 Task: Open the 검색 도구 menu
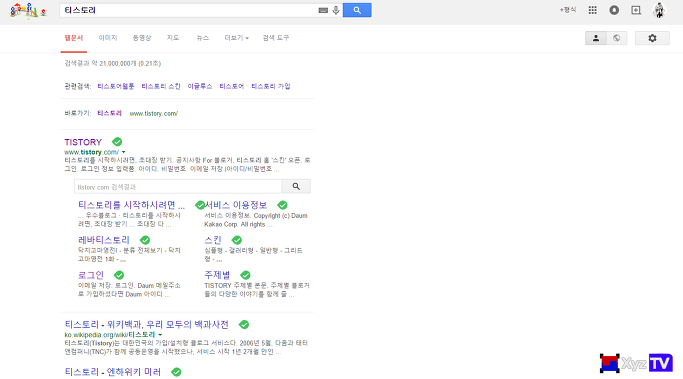(x=276, y=38)
